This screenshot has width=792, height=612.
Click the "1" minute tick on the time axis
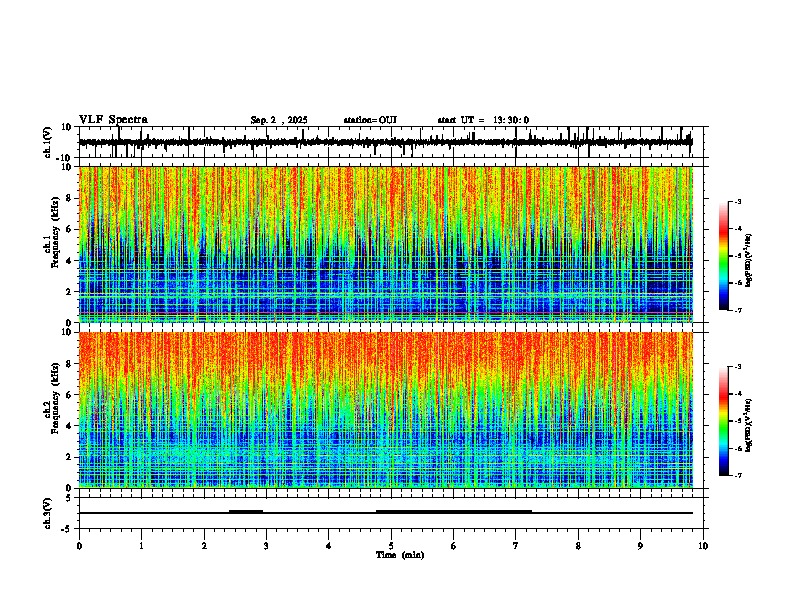pos(141,546)
